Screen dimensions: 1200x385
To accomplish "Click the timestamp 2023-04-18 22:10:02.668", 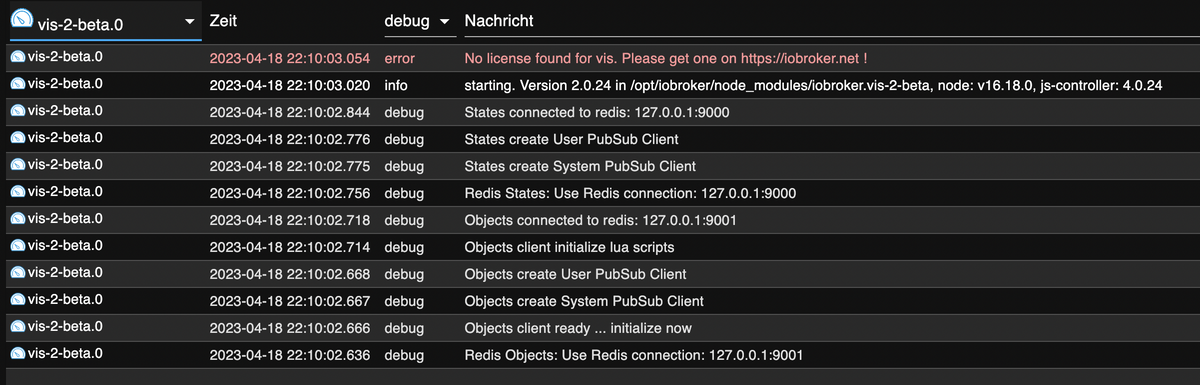I will click(290, 274).
